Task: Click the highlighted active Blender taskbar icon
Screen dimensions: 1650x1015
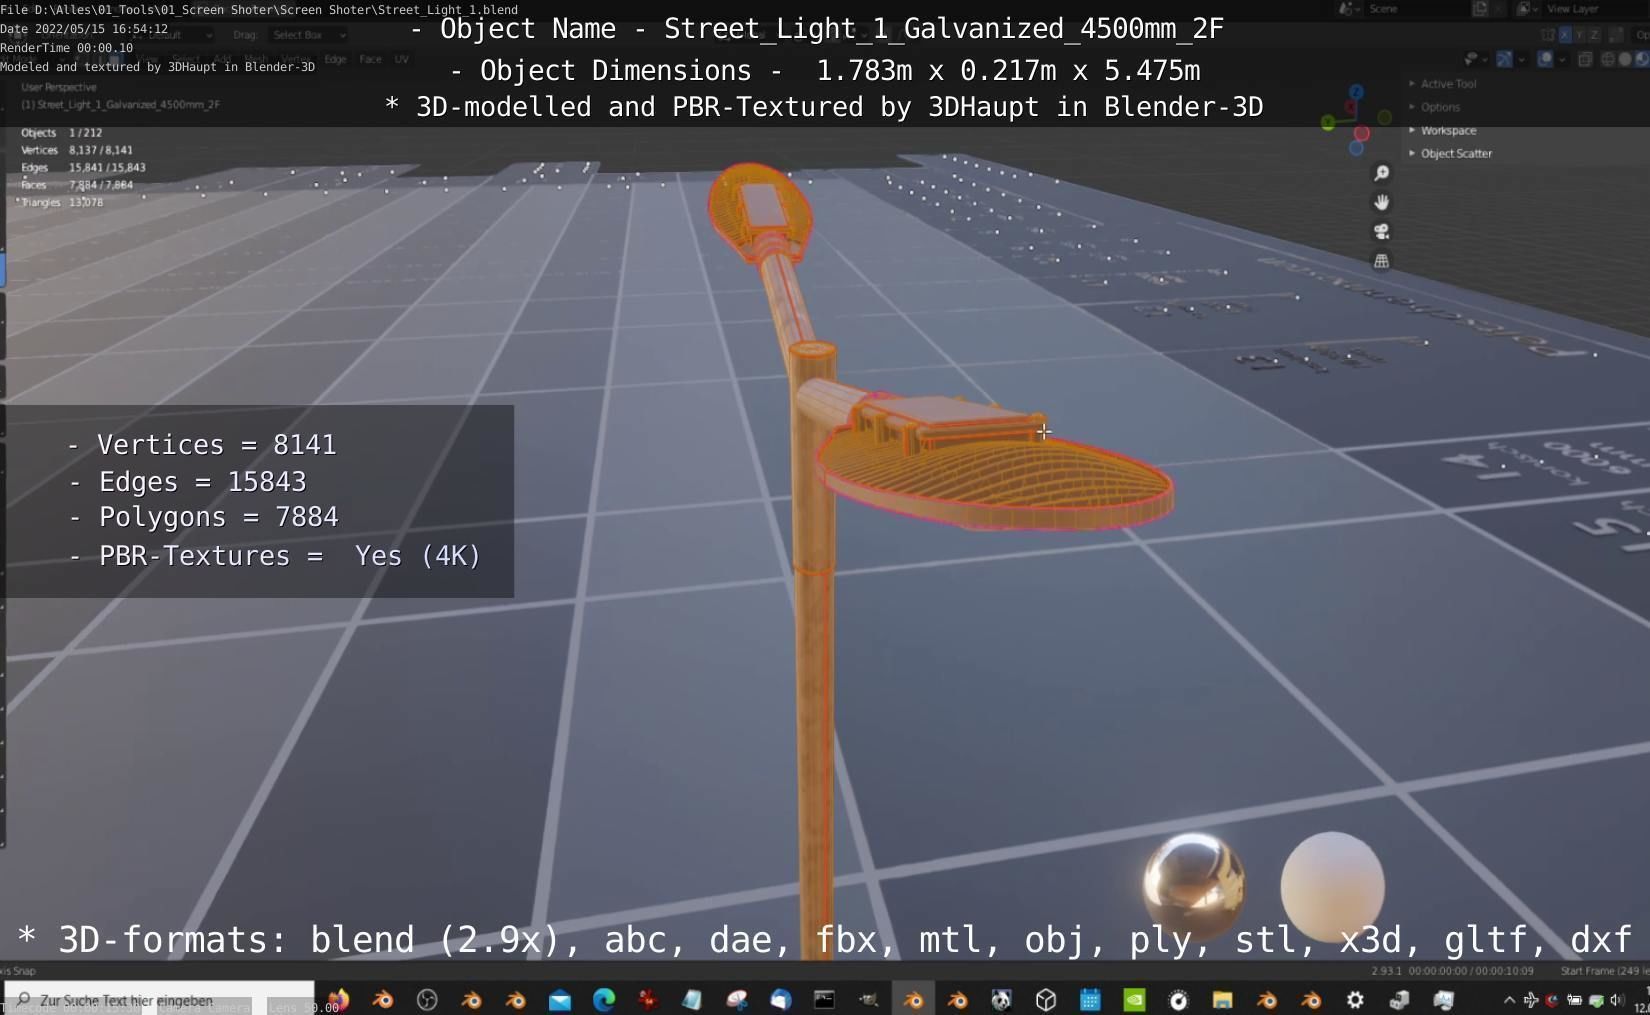Action: click(x=914, y=999)
